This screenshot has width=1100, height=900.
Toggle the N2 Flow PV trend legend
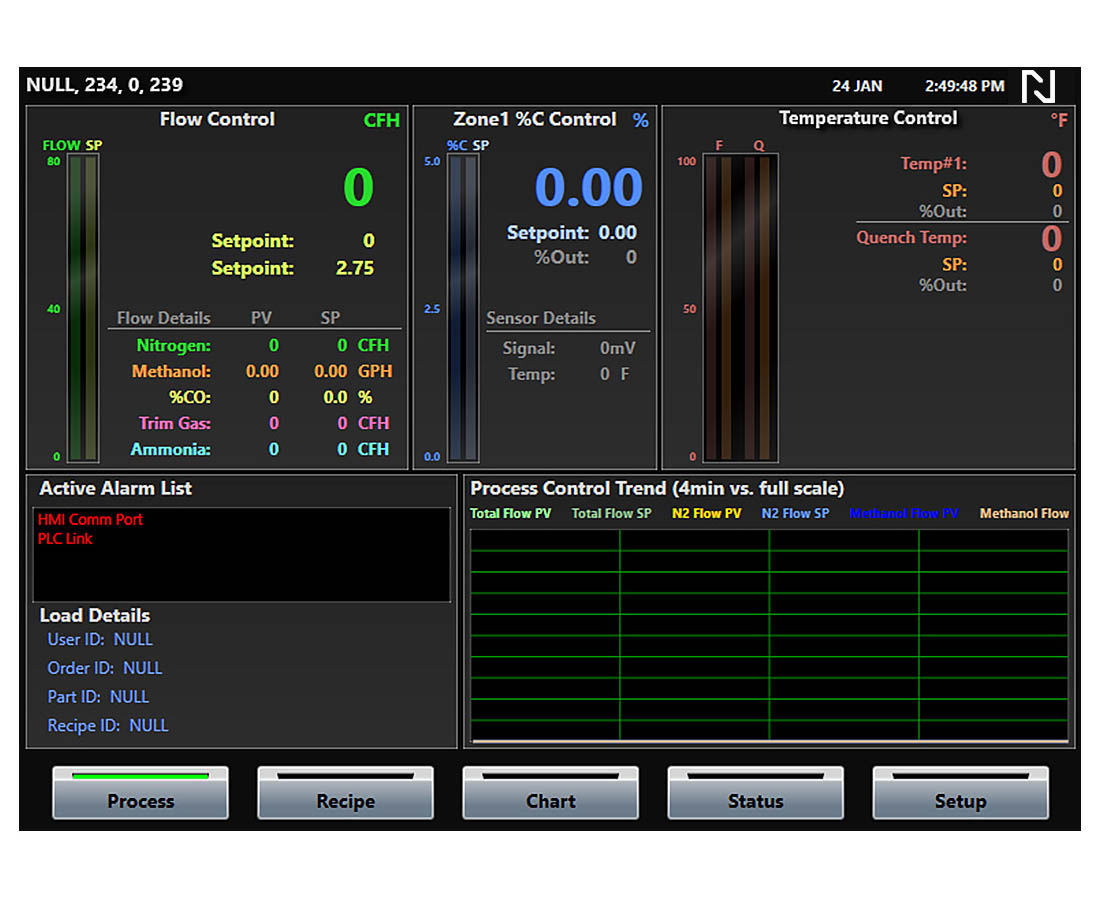pos(706,514)
